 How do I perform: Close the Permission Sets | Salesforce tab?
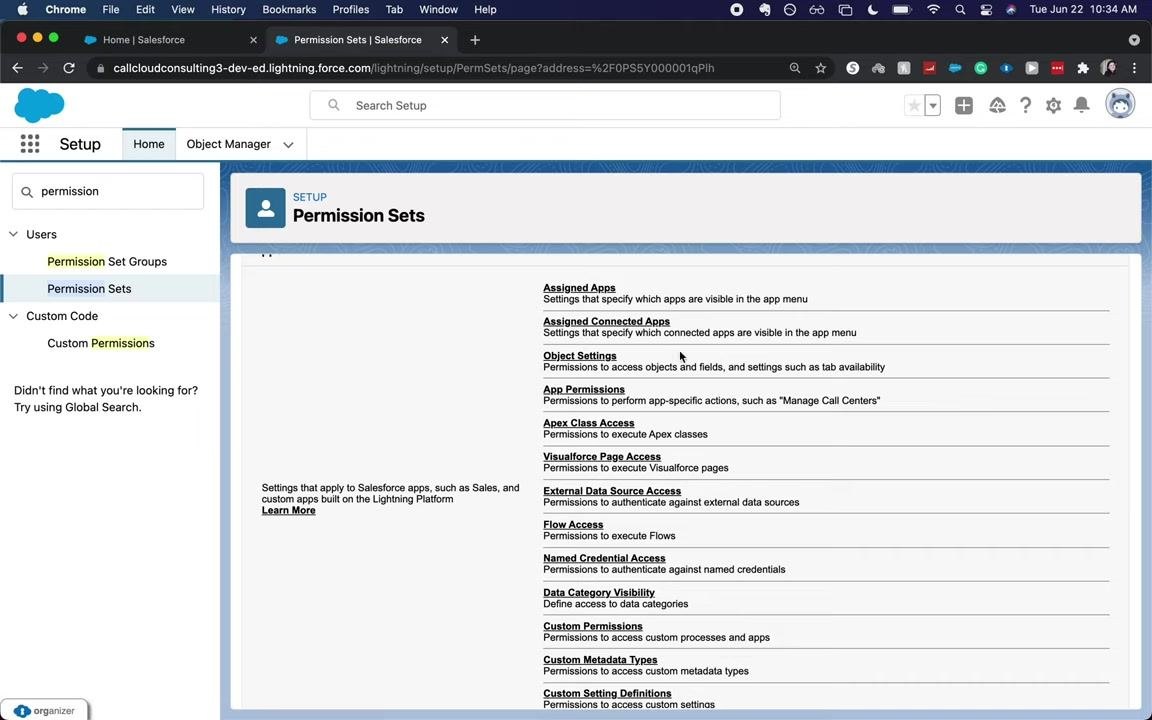coord(444,40)
